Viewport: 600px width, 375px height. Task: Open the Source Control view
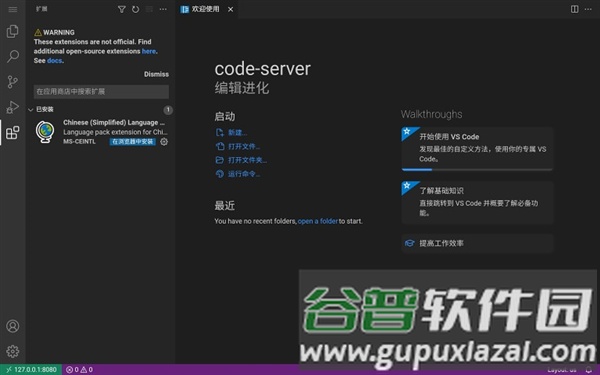[x=13, y=82]
